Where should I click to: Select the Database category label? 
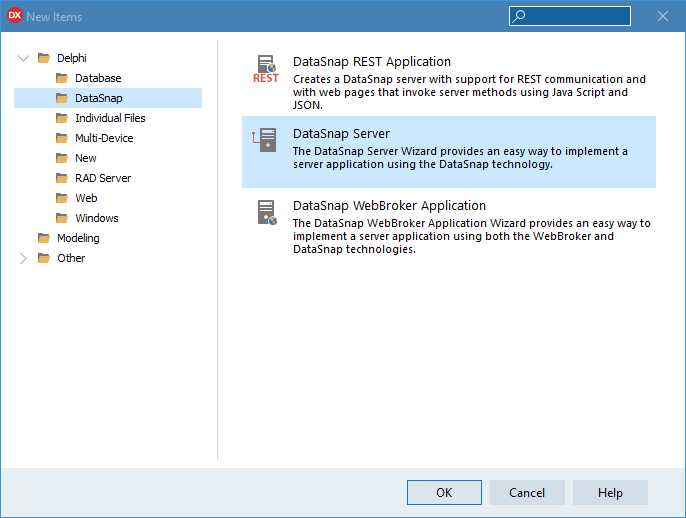tap(98, 78)
